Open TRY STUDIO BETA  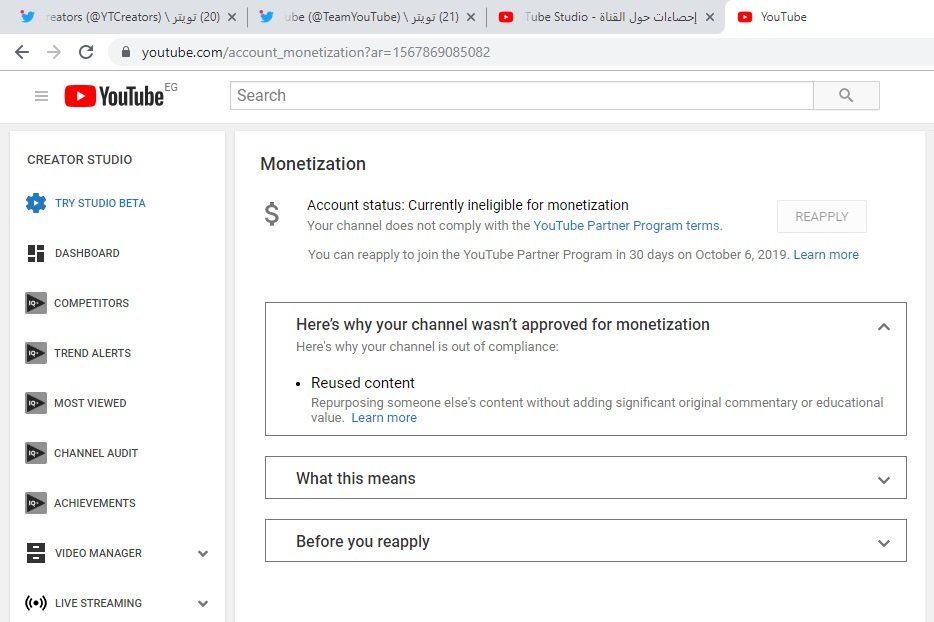100,203
